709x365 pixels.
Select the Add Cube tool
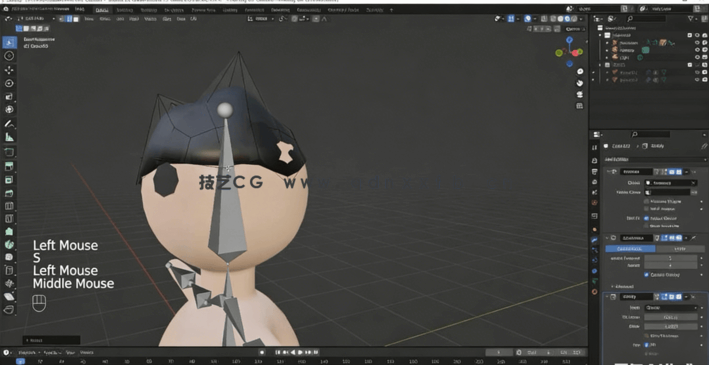[9, 152]
